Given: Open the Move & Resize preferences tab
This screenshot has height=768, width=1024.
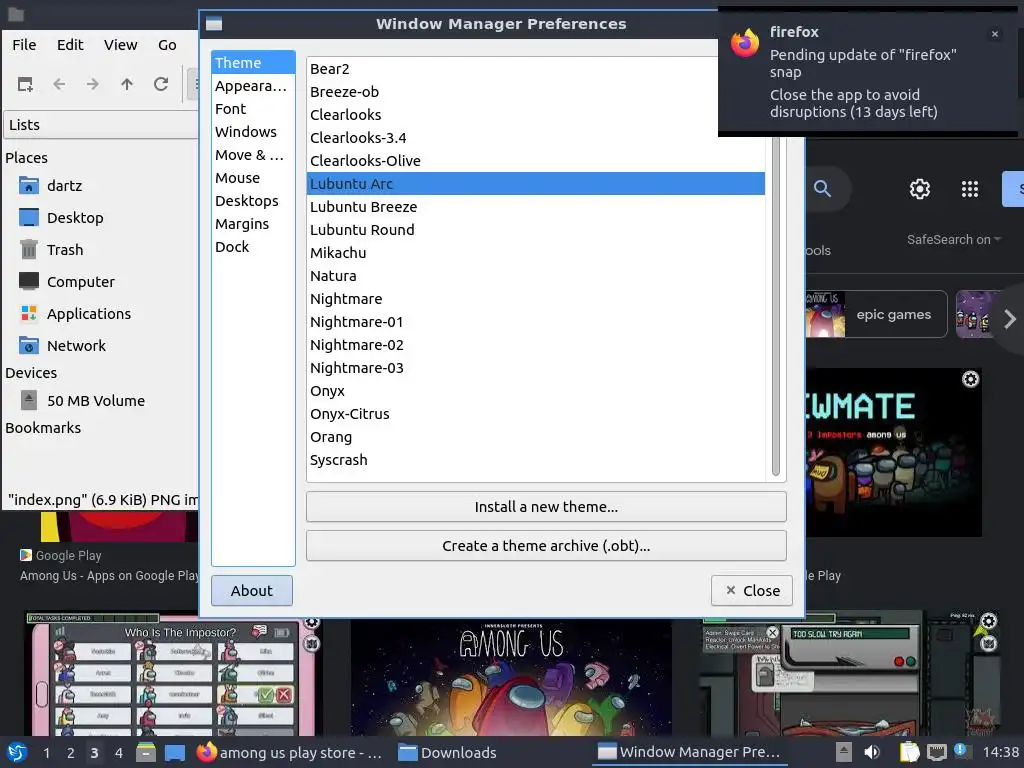Looking at the screenshot, I should coord(253,155).
